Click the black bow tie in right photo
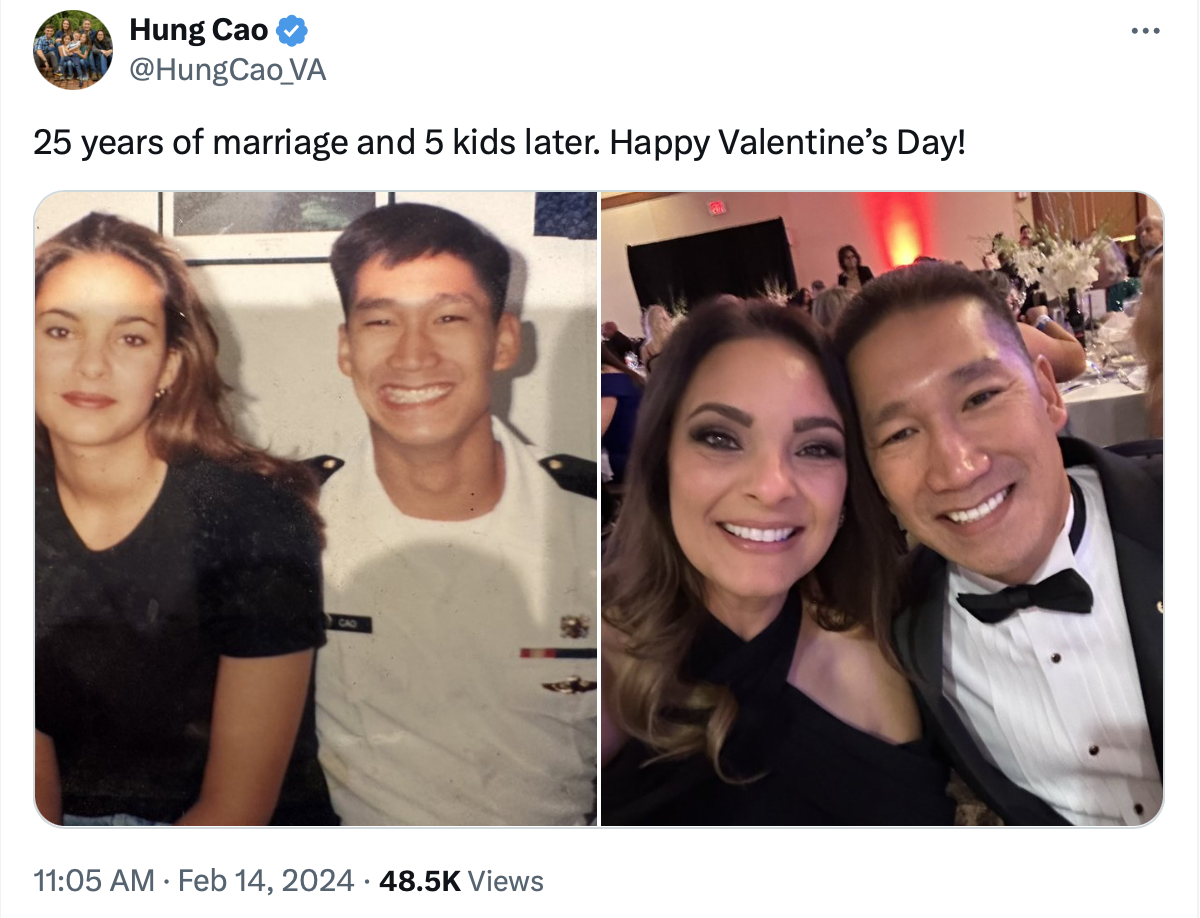This screenshot has width=1200, height=918. click(1024, 594)
